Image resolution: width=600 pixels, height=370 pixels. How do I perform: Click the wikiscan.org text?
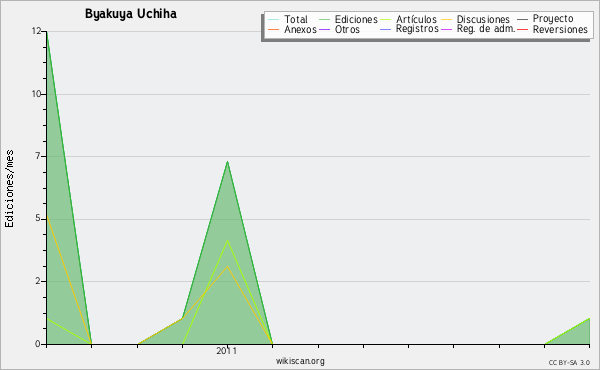[x=300, y=361]
